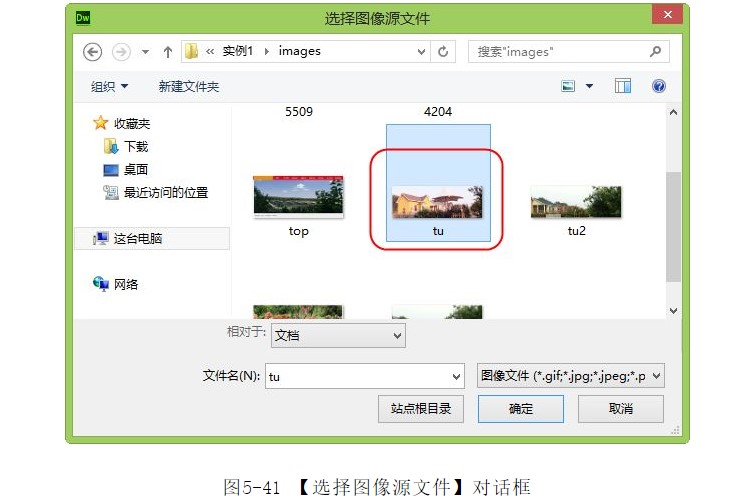Toggle the preview pane icon

click(x=623, y=86)
